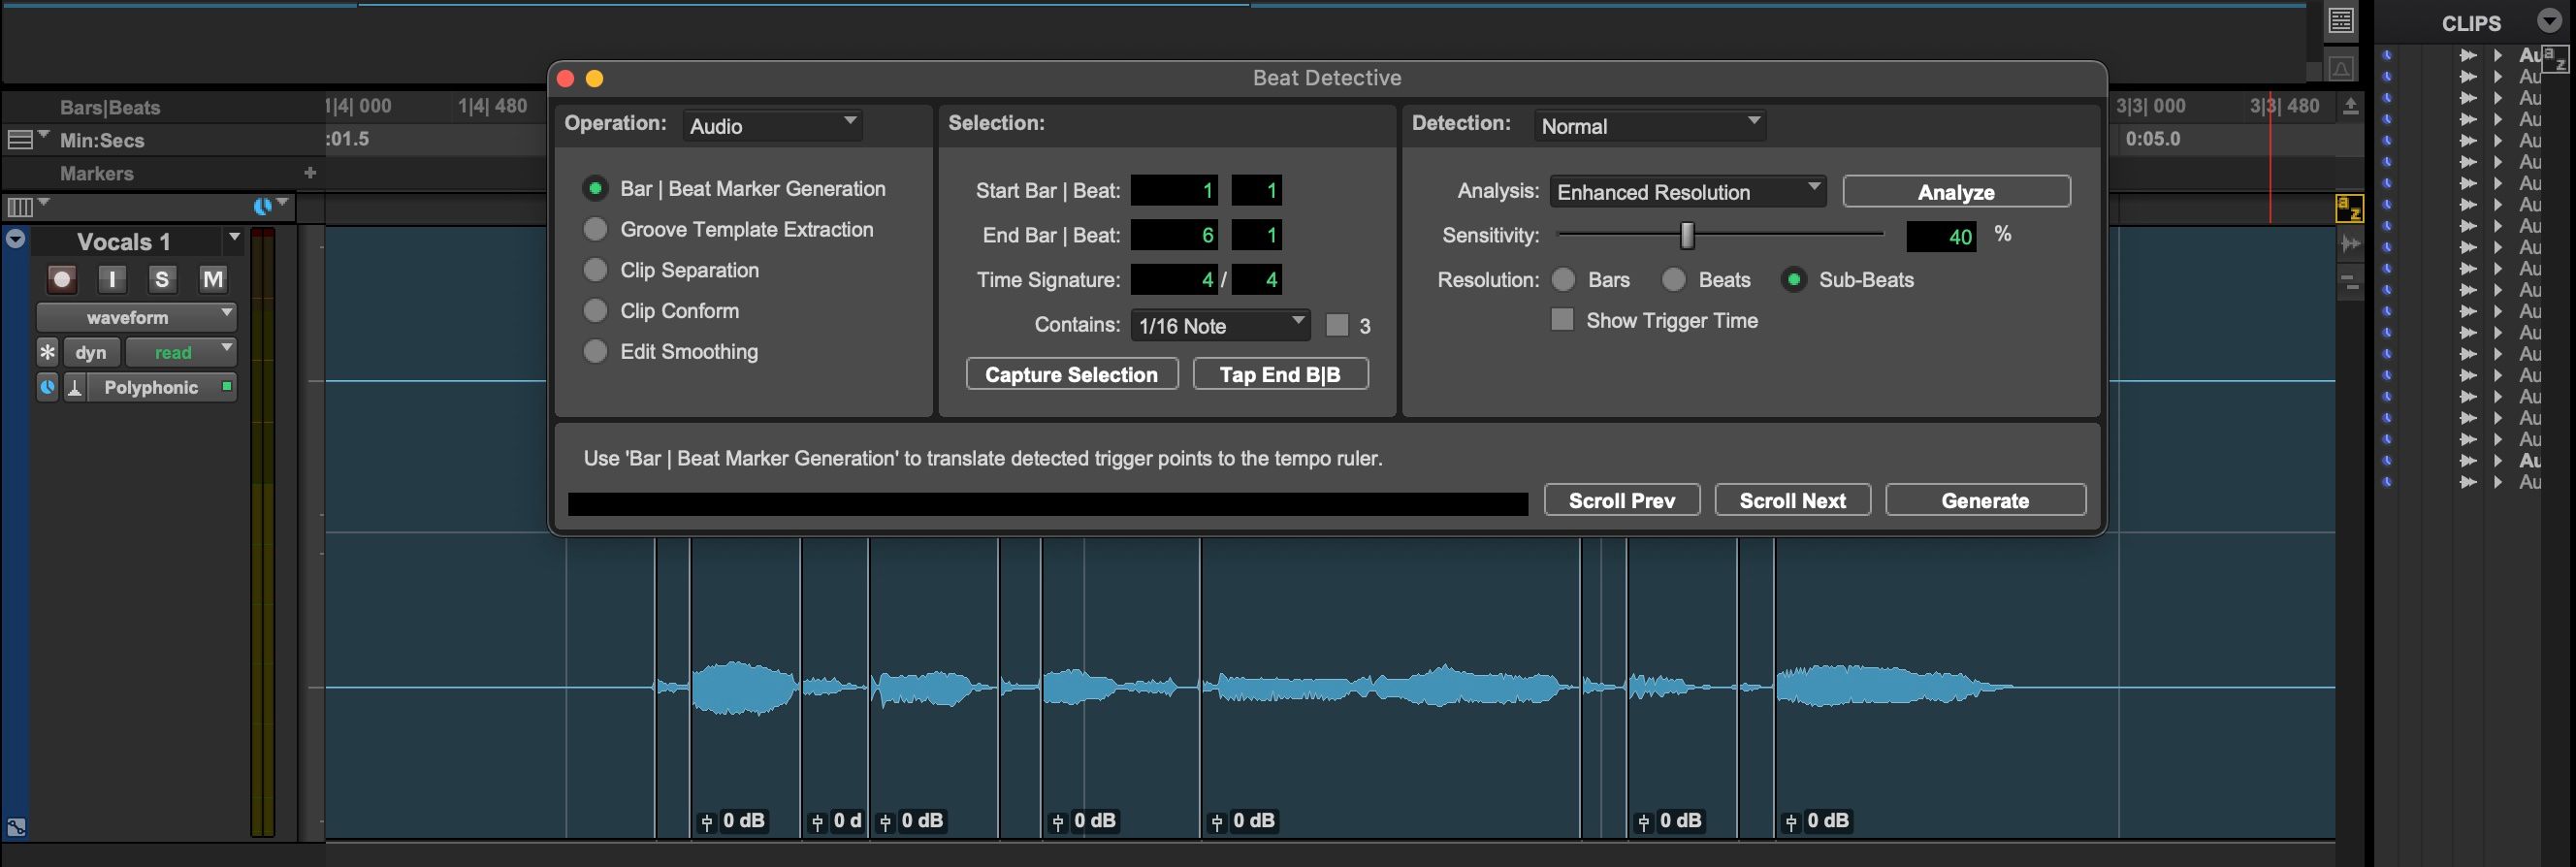
Task: Set Resolution to Beats
Action: (x=1674, y=280)
